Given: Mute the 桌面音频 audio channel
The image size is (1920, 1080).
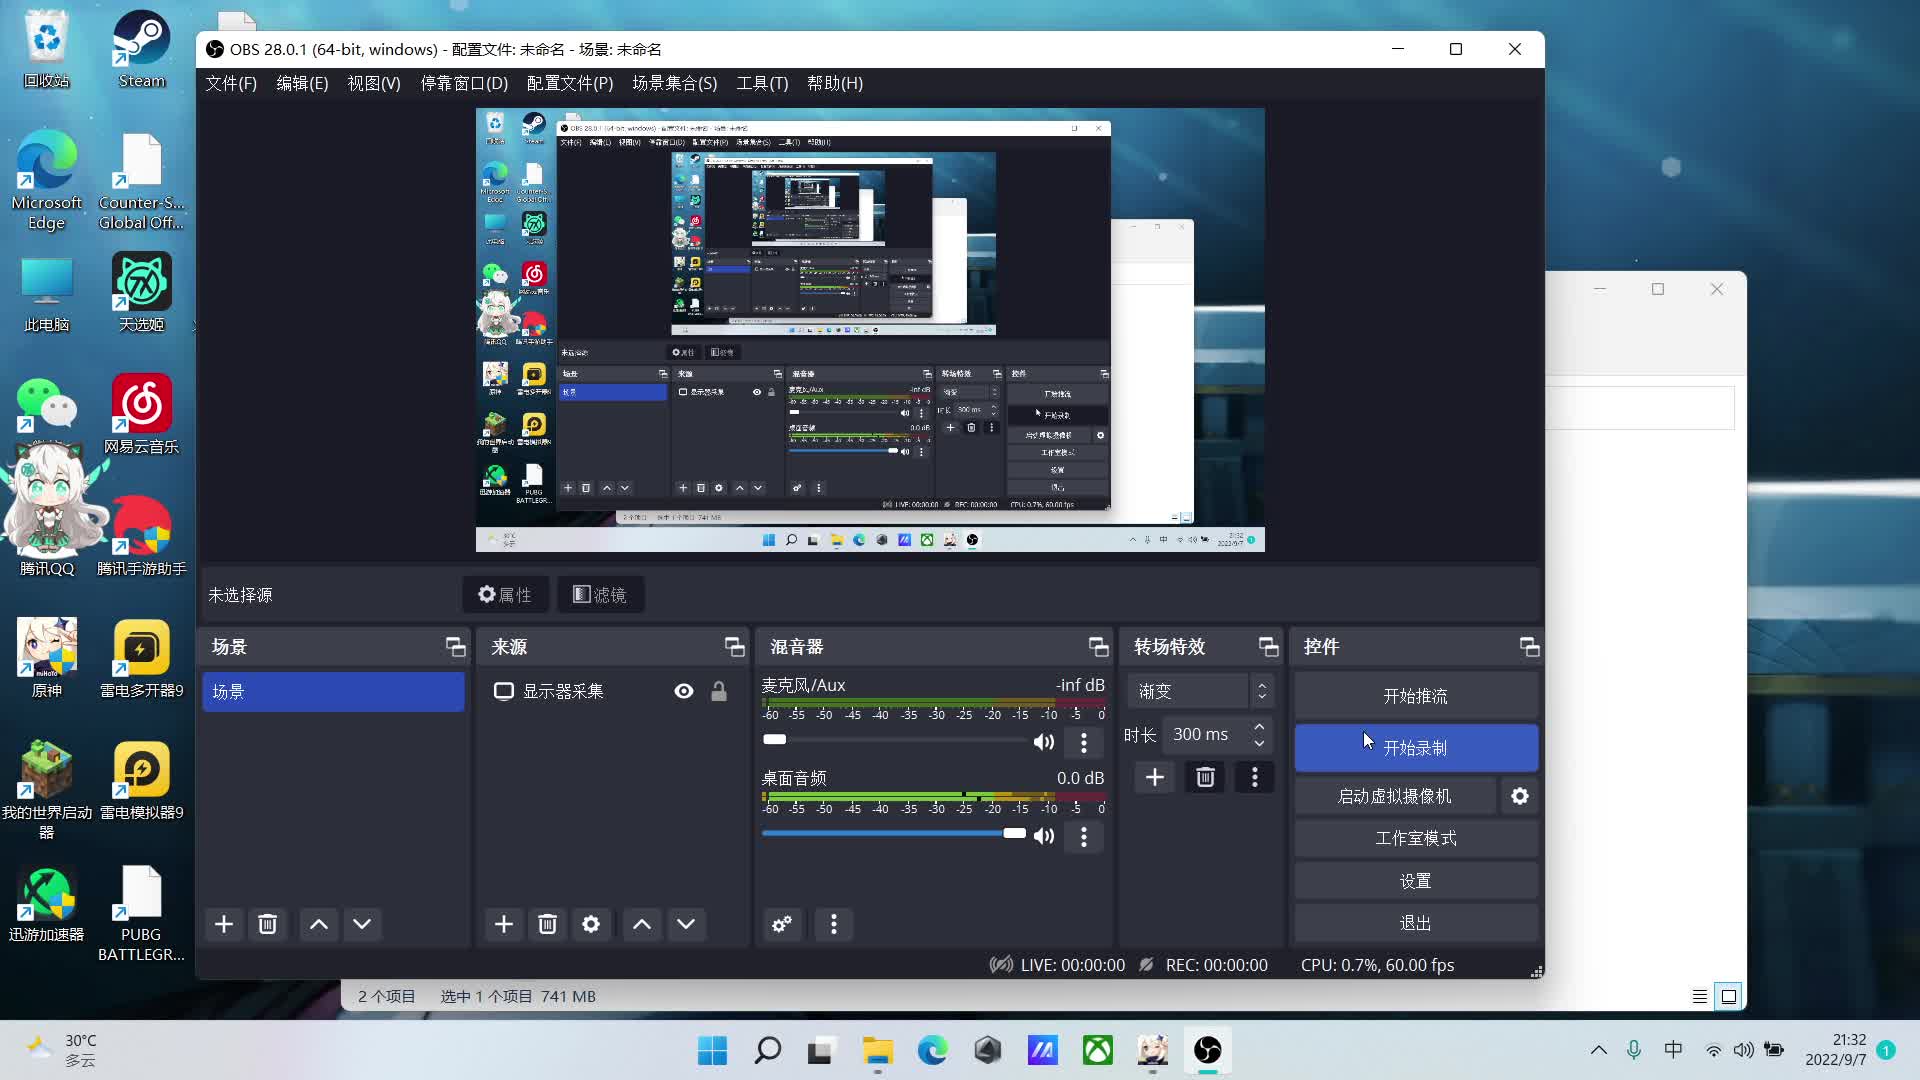Looking at the screenshot, I should pyautogui.click(x=1044, y=836).
